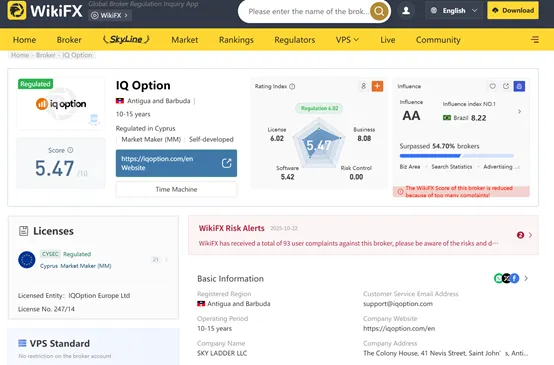The width and height of the screenshot is (554, 365).
Task: Click the Rating Index info icon
Action: 292,86
